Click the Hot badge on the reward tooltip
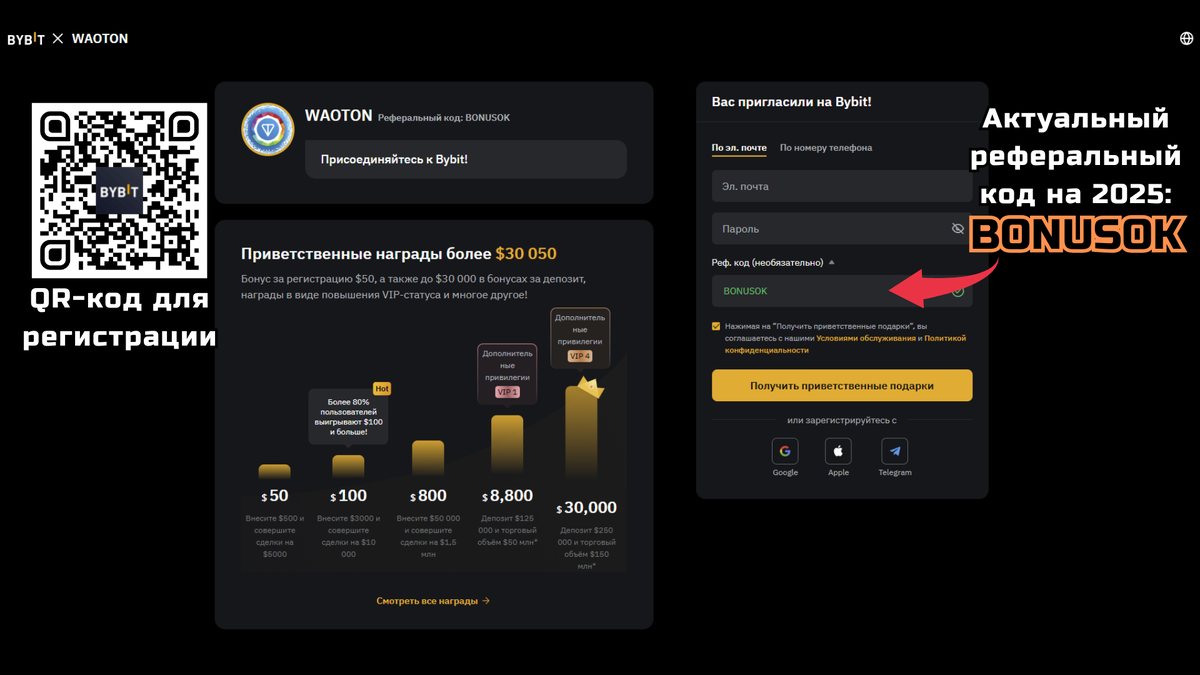1200x675 pixels. click(382, 388)
